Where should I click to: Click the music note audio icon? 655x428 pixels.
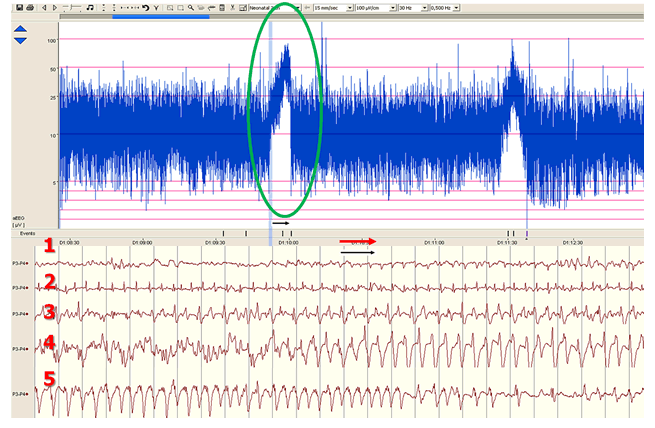90,8
